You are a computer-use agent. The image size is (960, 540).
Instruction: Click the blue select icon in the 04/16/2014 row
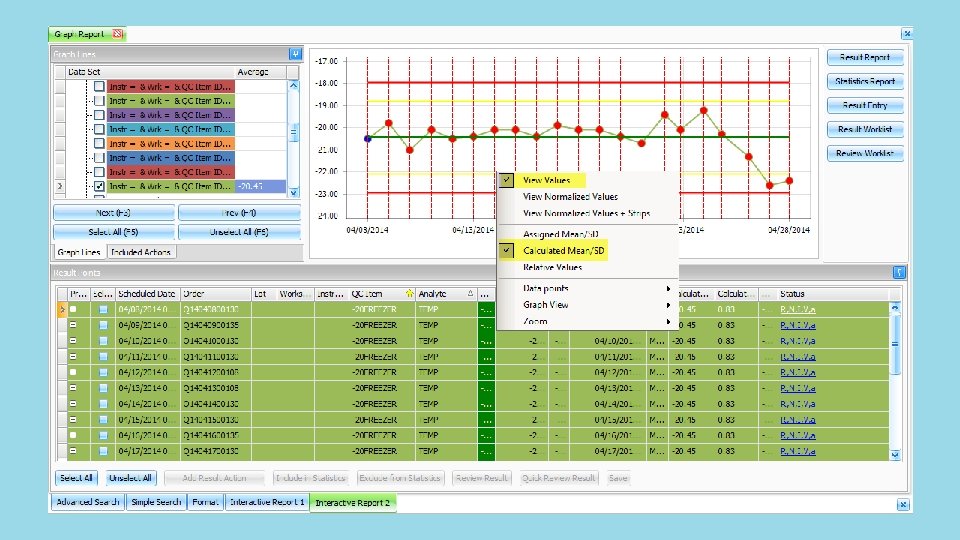point(103,435)
